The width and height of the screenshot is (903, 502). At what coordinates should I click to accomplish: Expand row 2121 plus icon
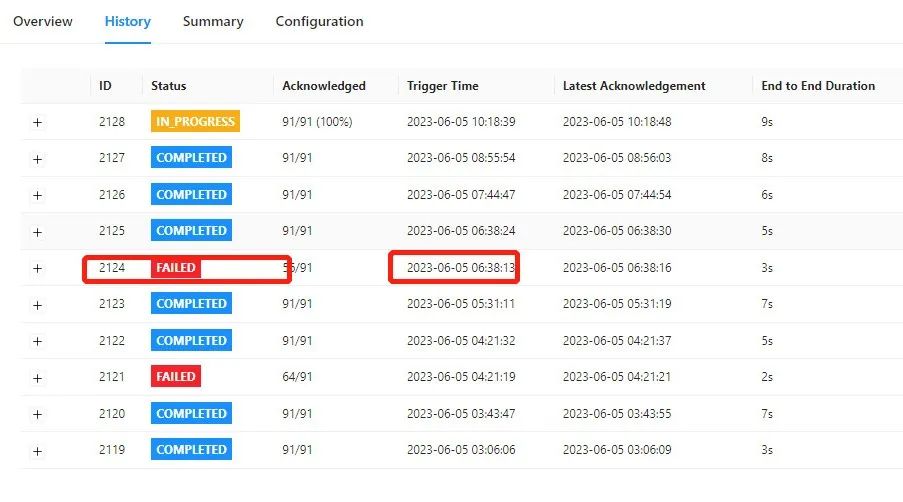tap(38, 378)
